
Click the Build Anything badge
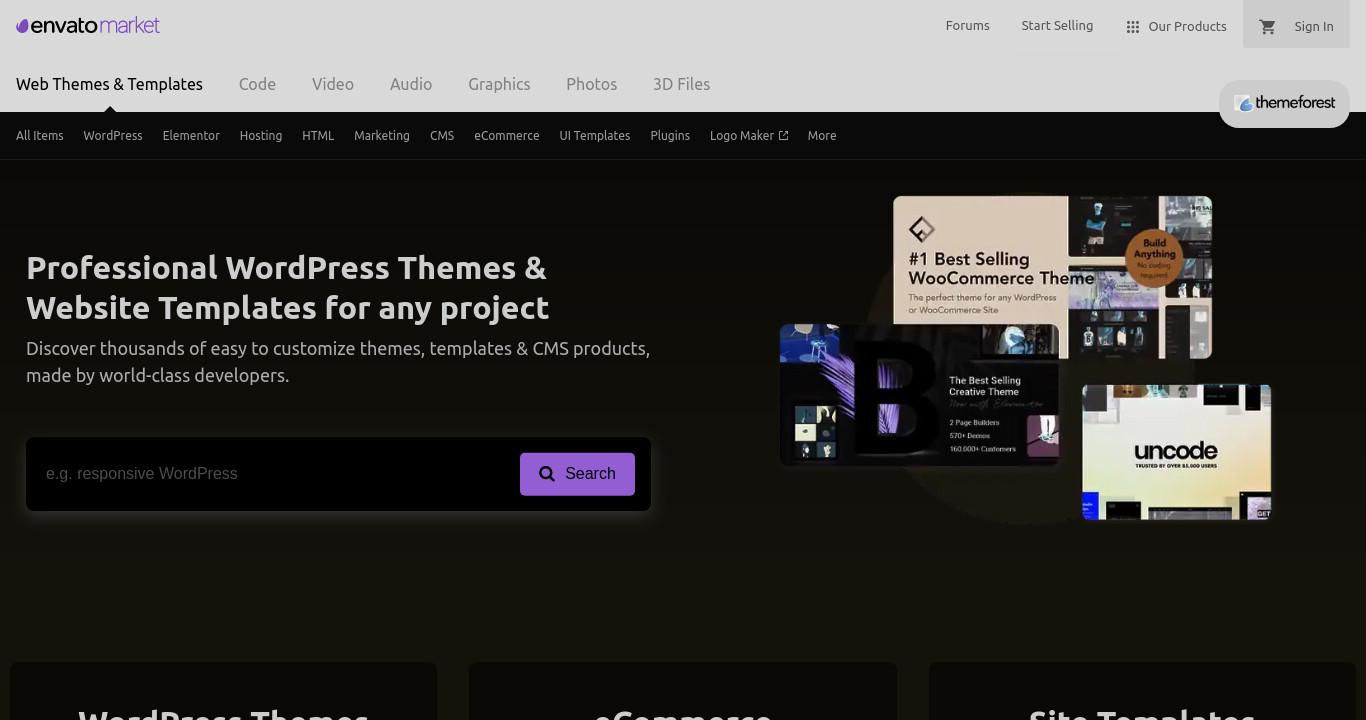[1154, 260]
